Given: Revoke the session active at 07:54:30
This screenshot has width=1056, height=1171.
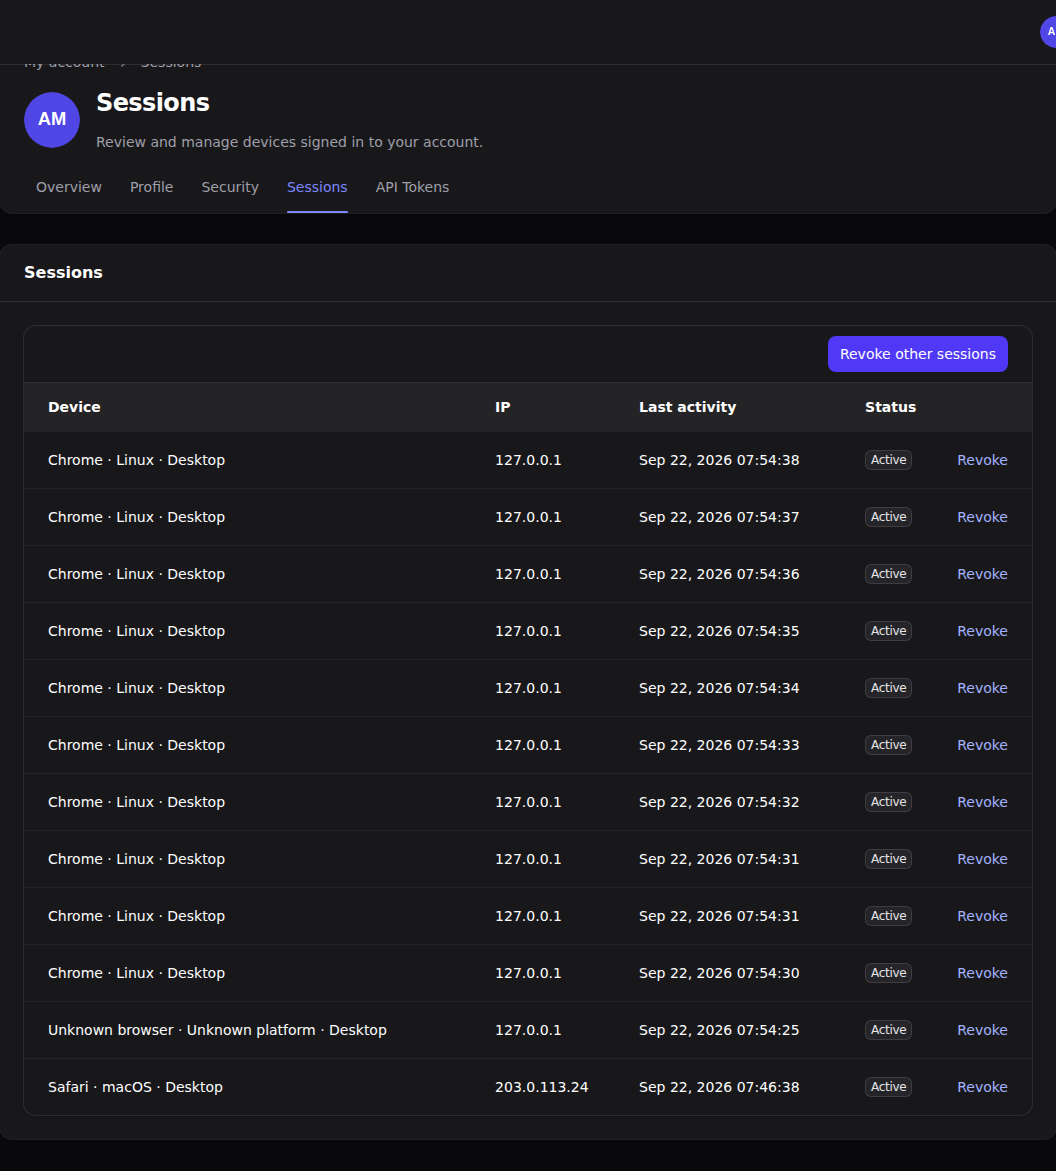Looking at the screenshot, I should (982, 973).
